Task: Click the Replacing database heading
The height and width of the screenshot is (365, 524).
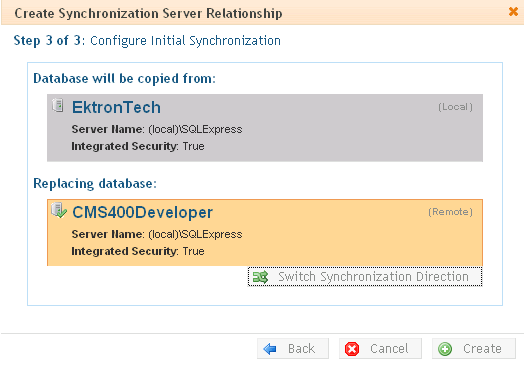Action: (x=95, y=184)
